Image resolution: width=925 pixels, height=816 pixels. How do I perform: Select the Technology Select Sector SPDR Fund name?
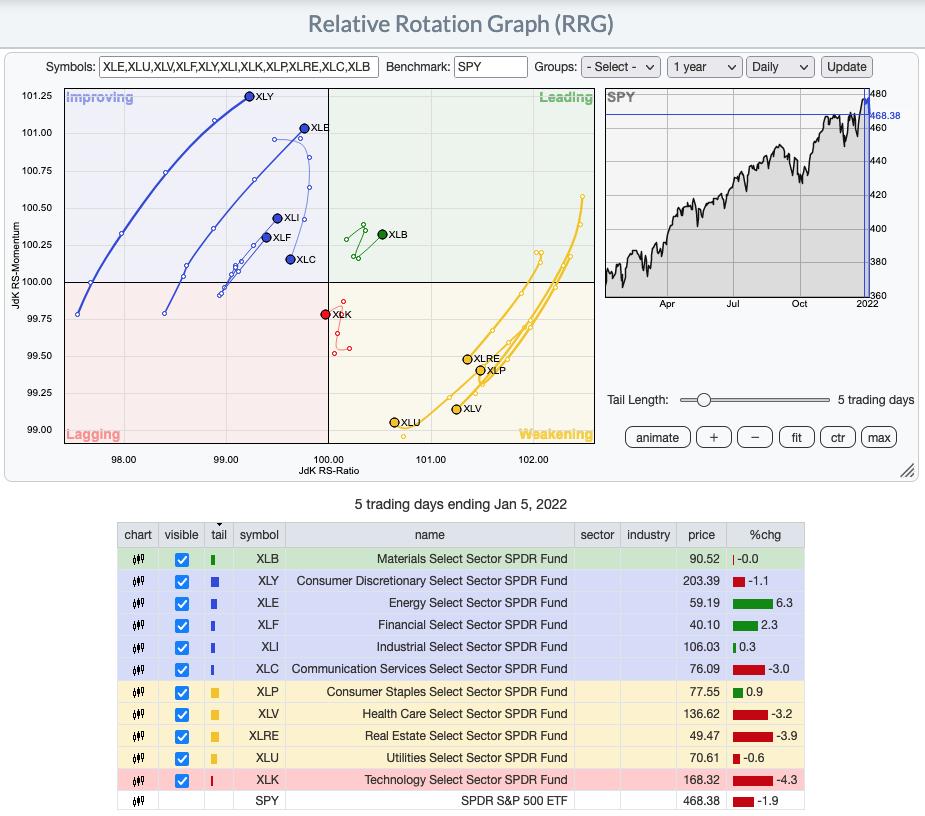(465, 780)
